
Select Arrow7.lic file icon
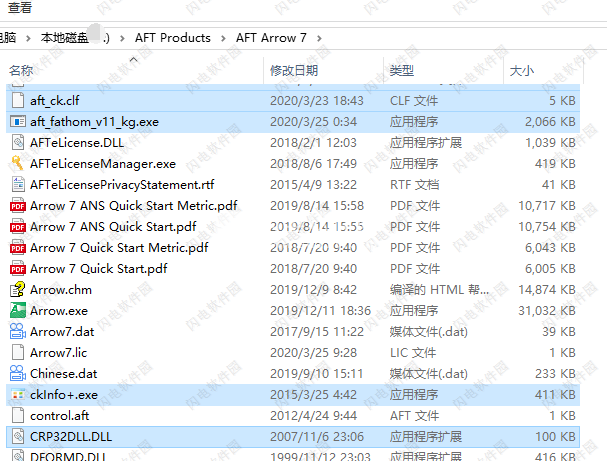(18, 353)
